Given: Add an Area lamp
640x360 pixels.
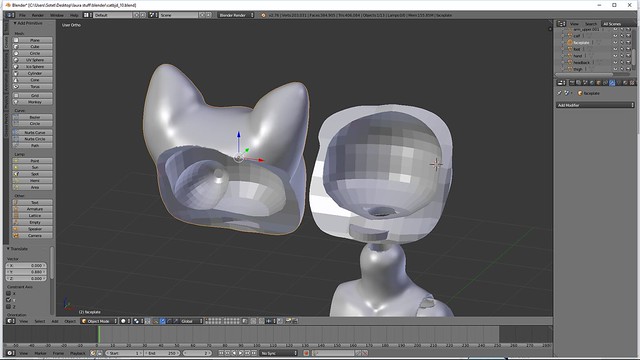Looking at the screenshot, I should (33, 187).
